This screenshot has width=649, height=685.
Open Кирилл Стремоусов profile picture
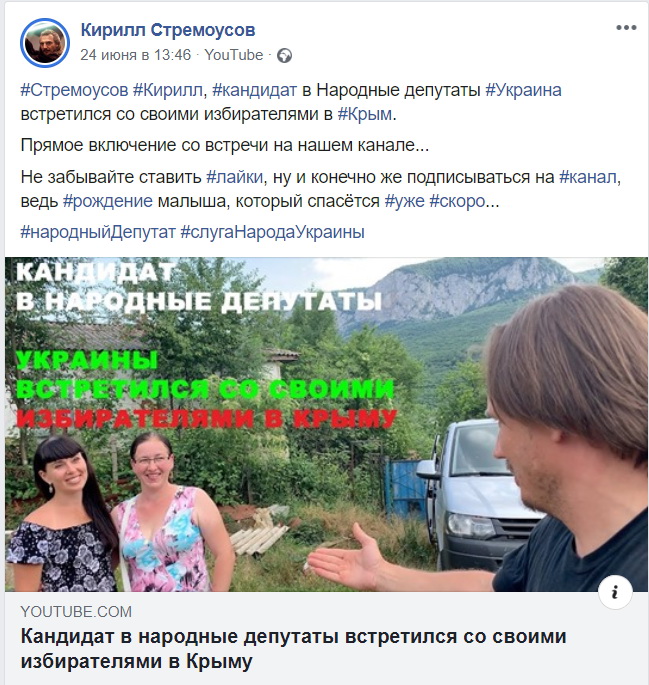45,43
